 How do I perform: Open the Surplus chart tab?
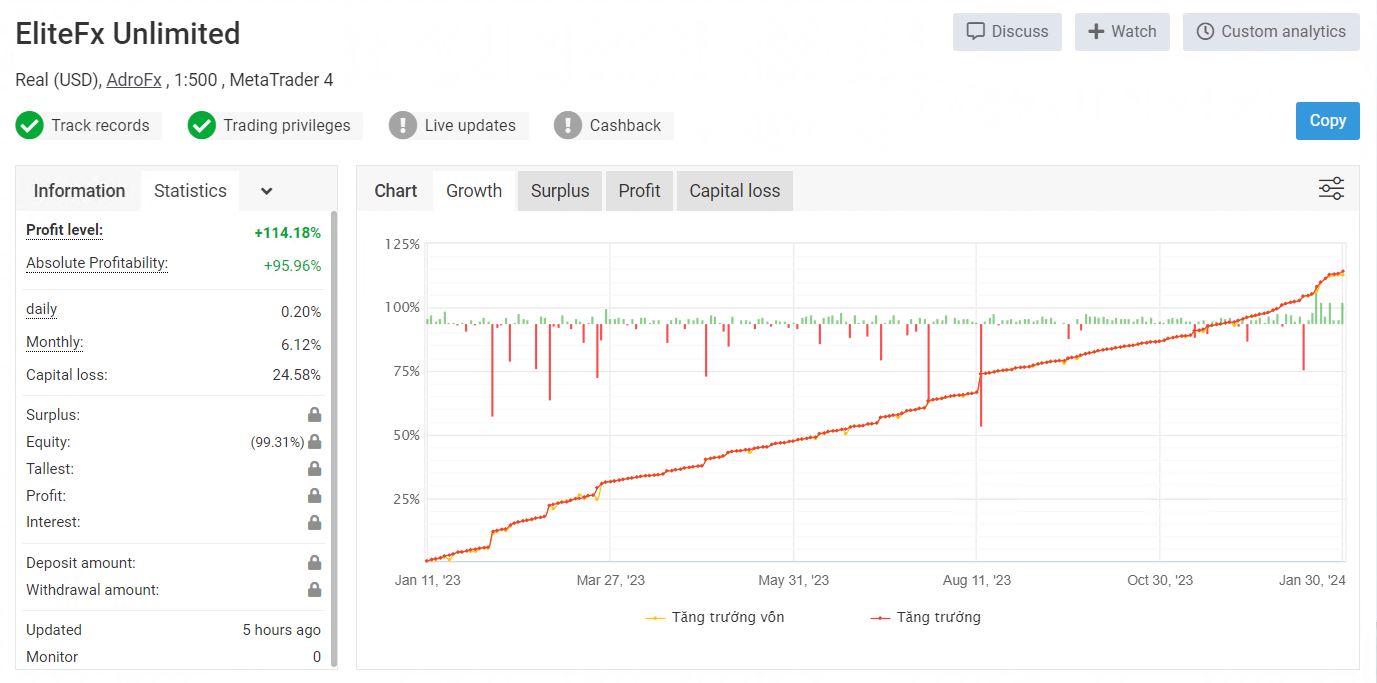560,191
